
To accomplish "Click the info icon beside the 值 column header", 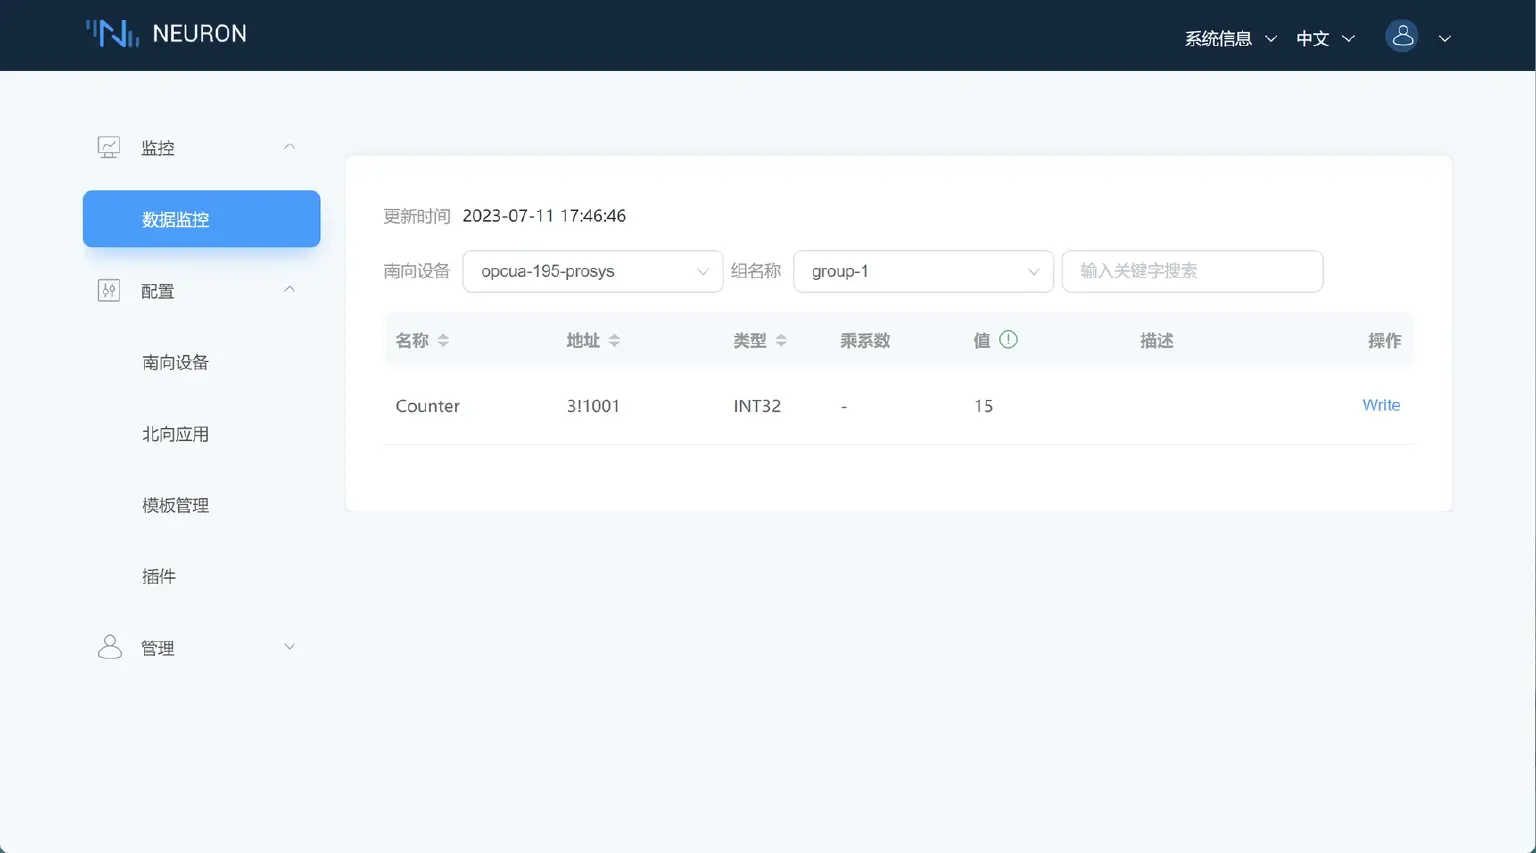I will [1008, 339].
